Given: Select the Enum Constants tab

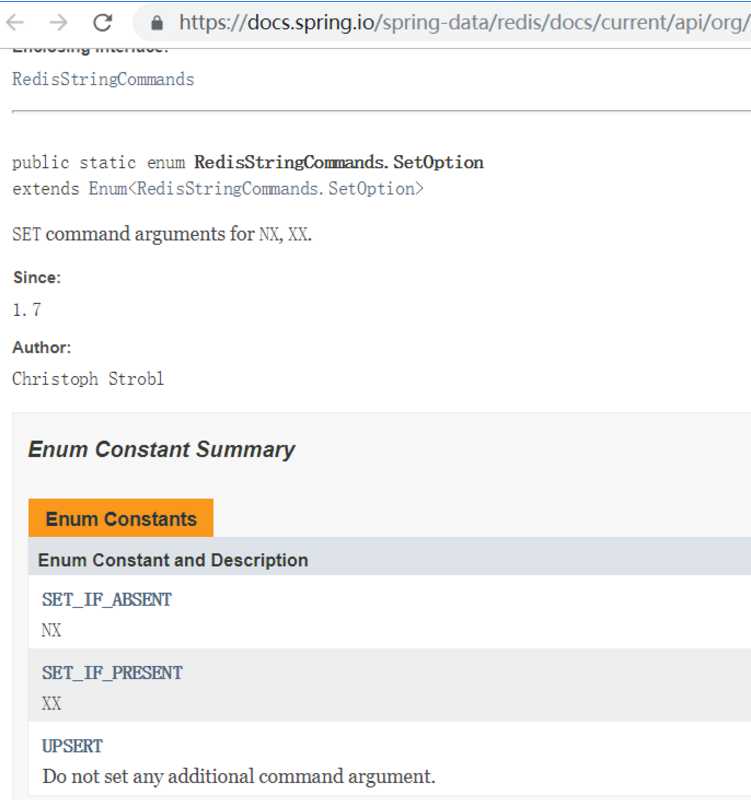Looking at the screenshot, I should (121, 518).
